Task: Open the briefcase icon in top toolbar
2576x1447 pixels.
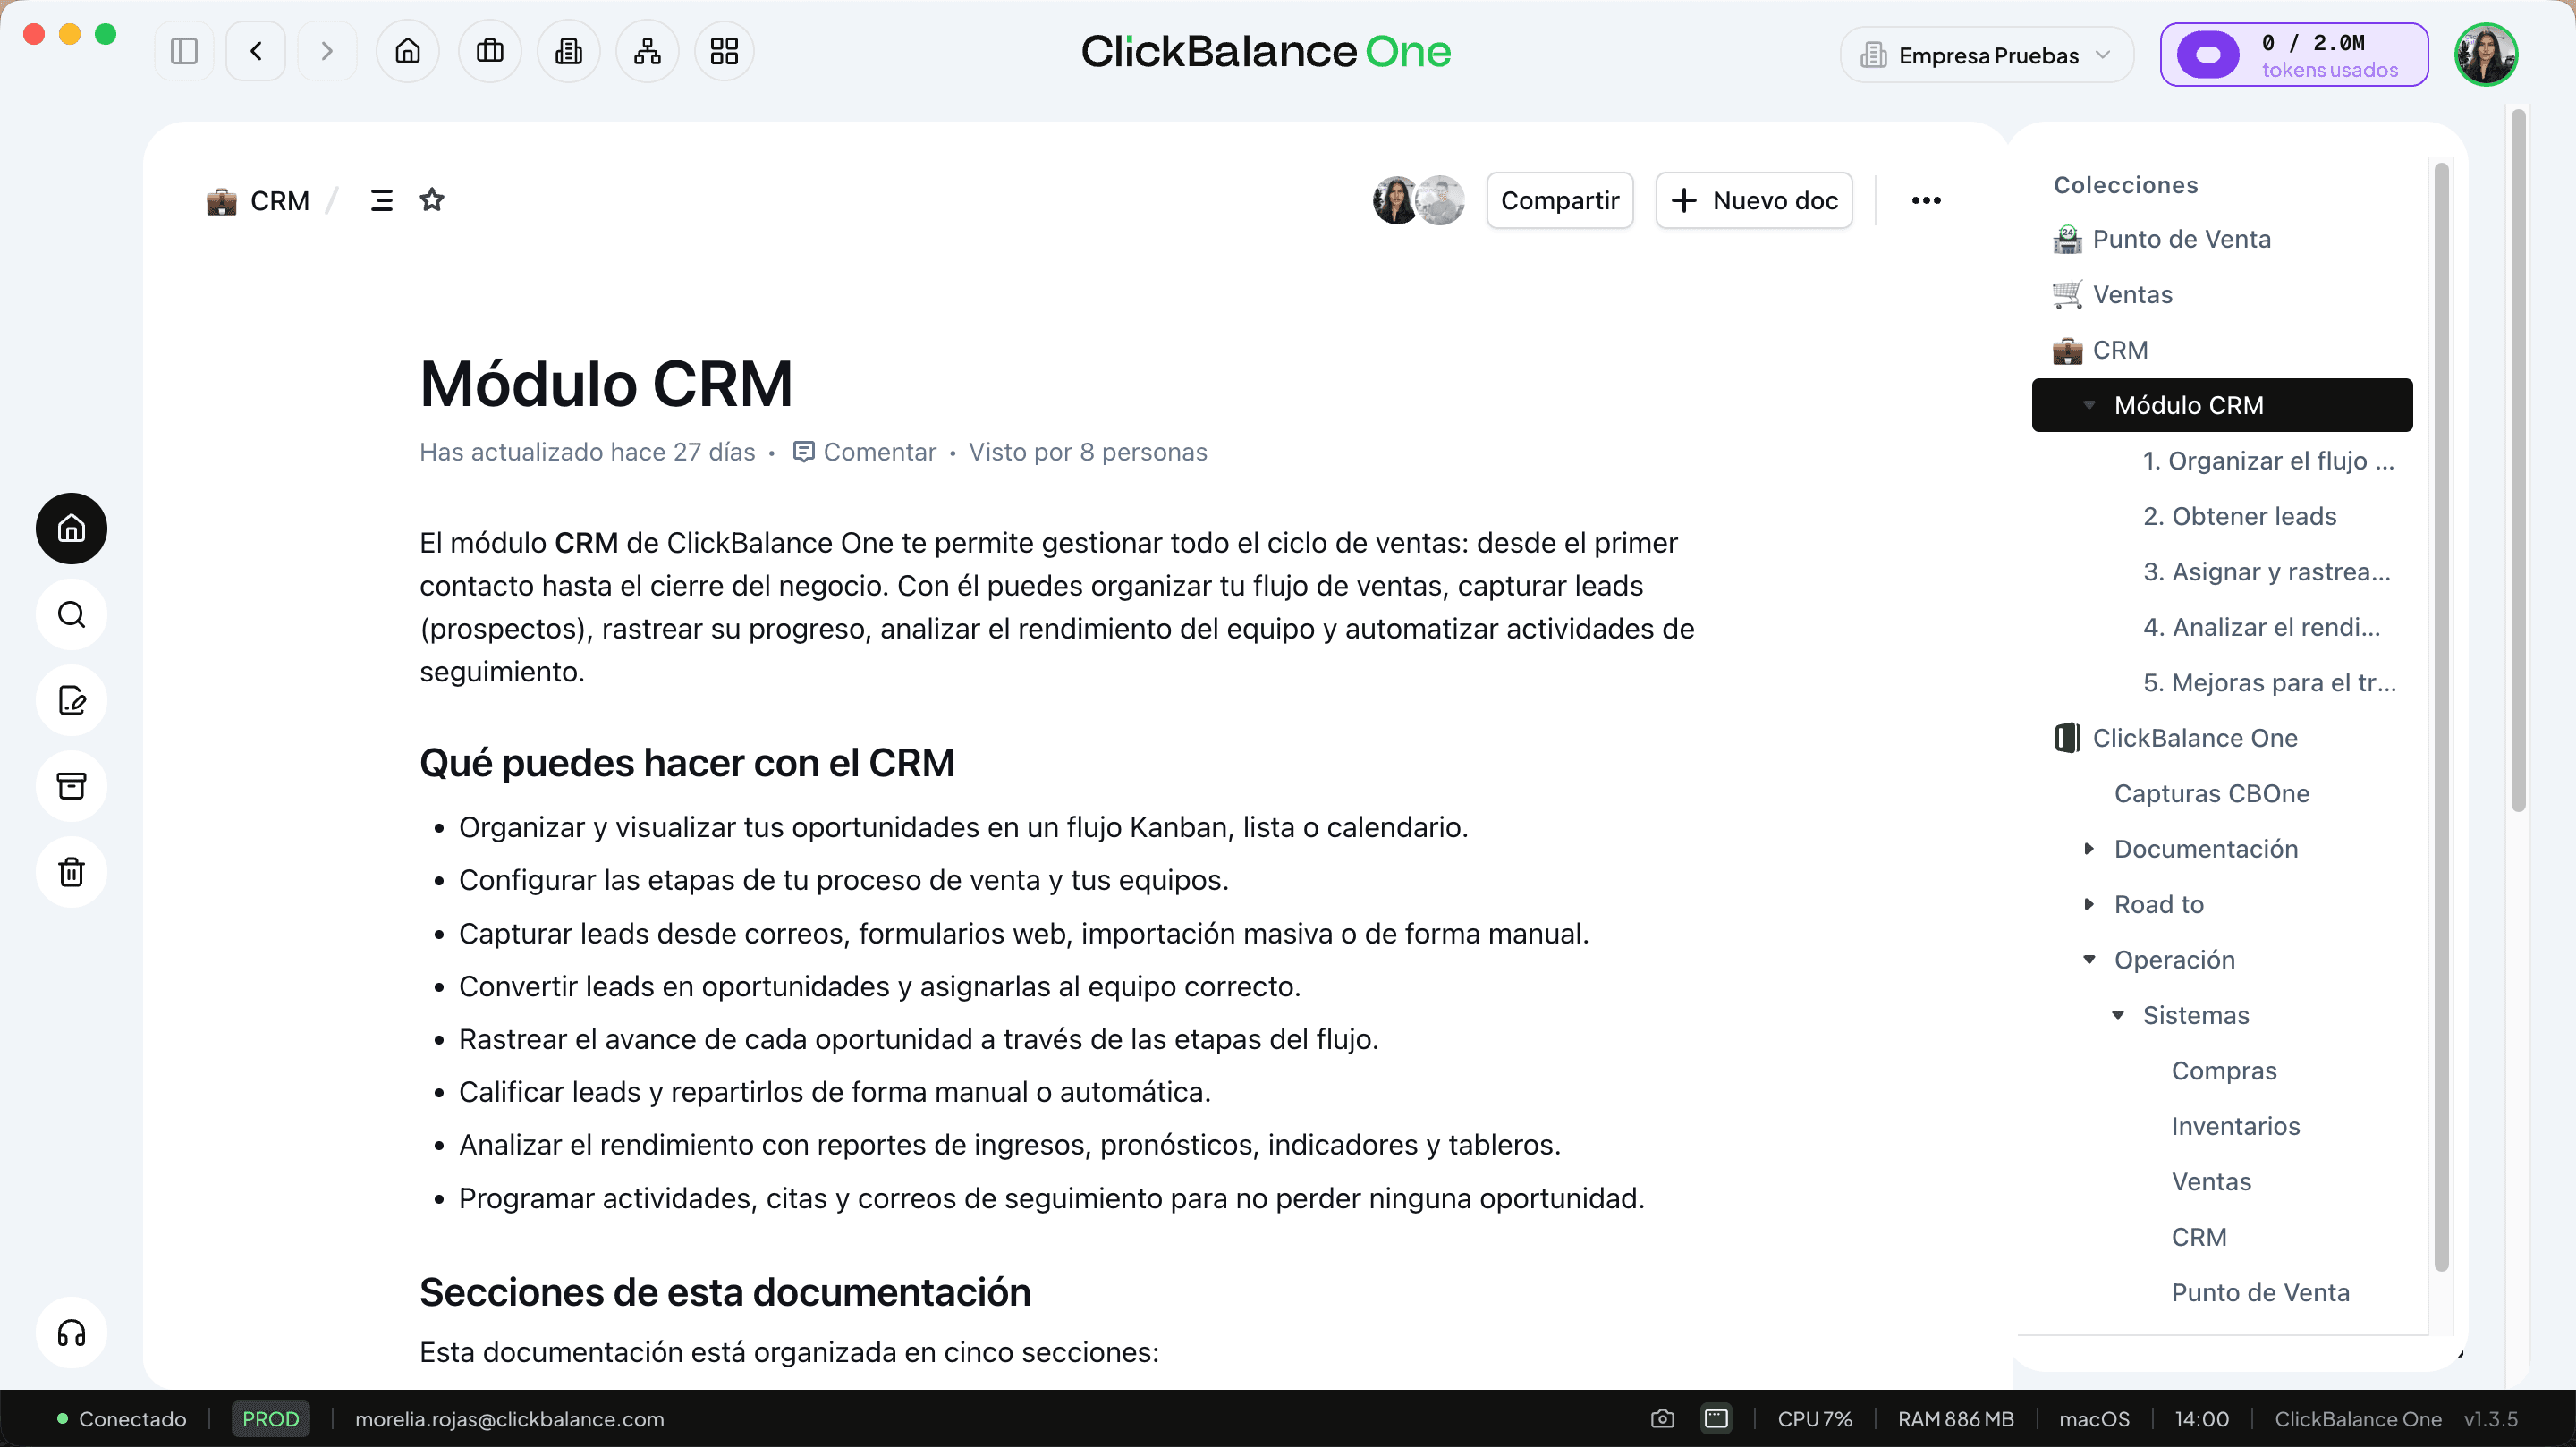Action: click(490, 51)
